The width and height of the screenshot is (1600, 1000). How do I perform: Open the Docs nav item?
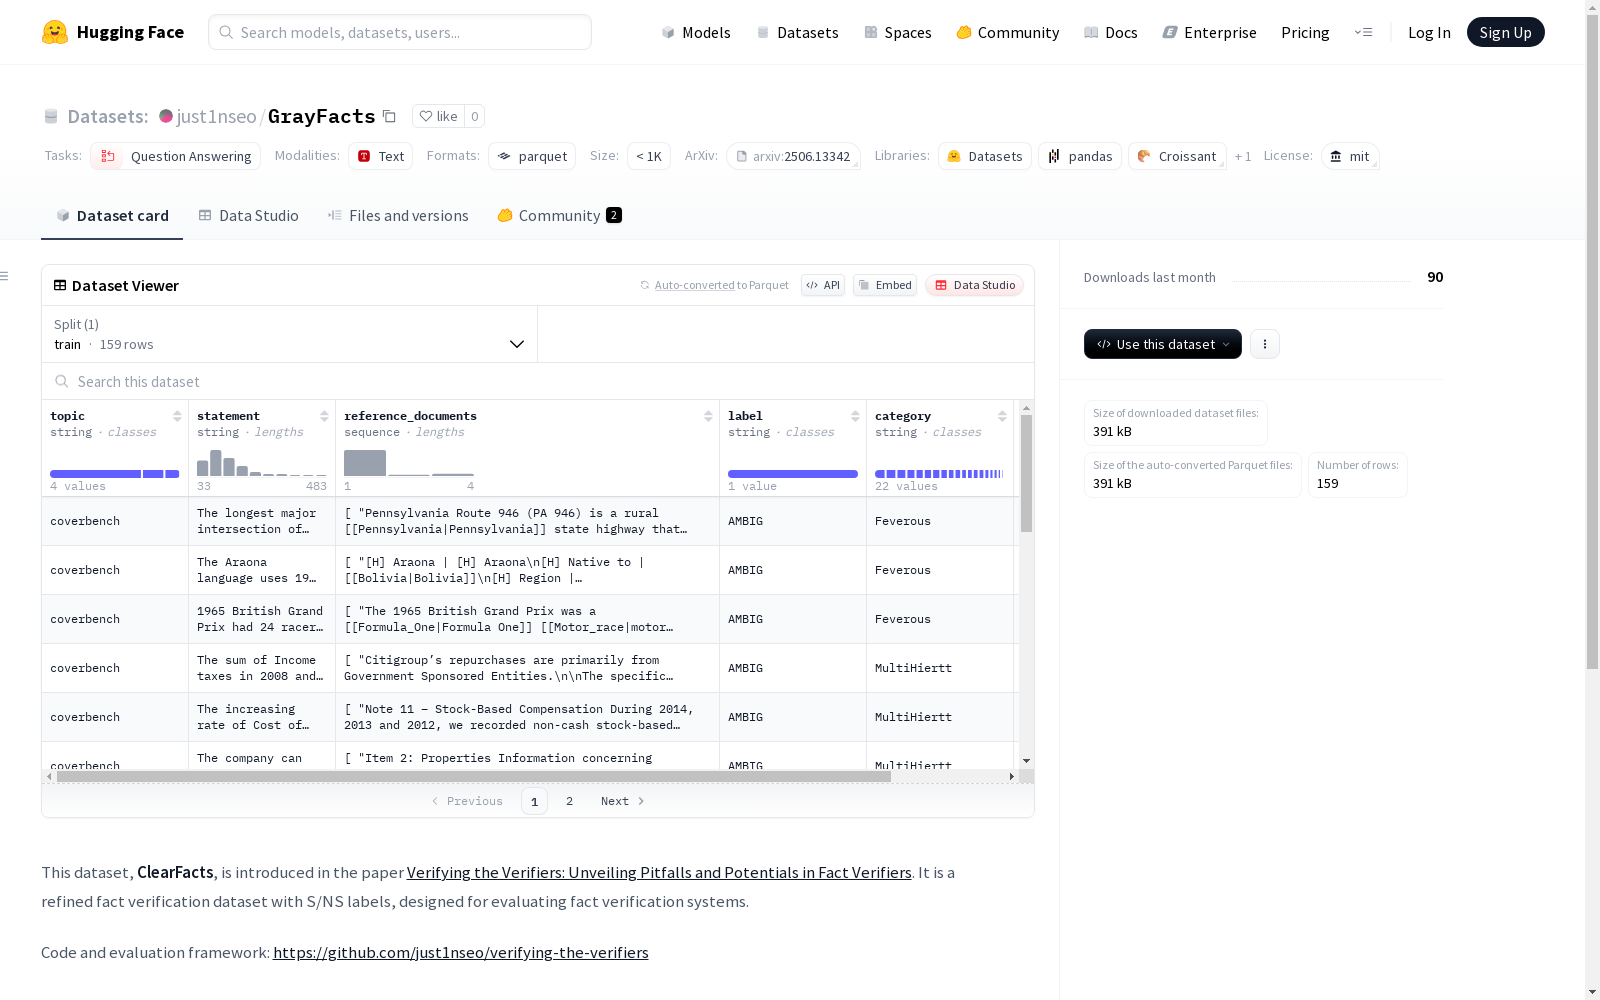(x=1111, y=32)
